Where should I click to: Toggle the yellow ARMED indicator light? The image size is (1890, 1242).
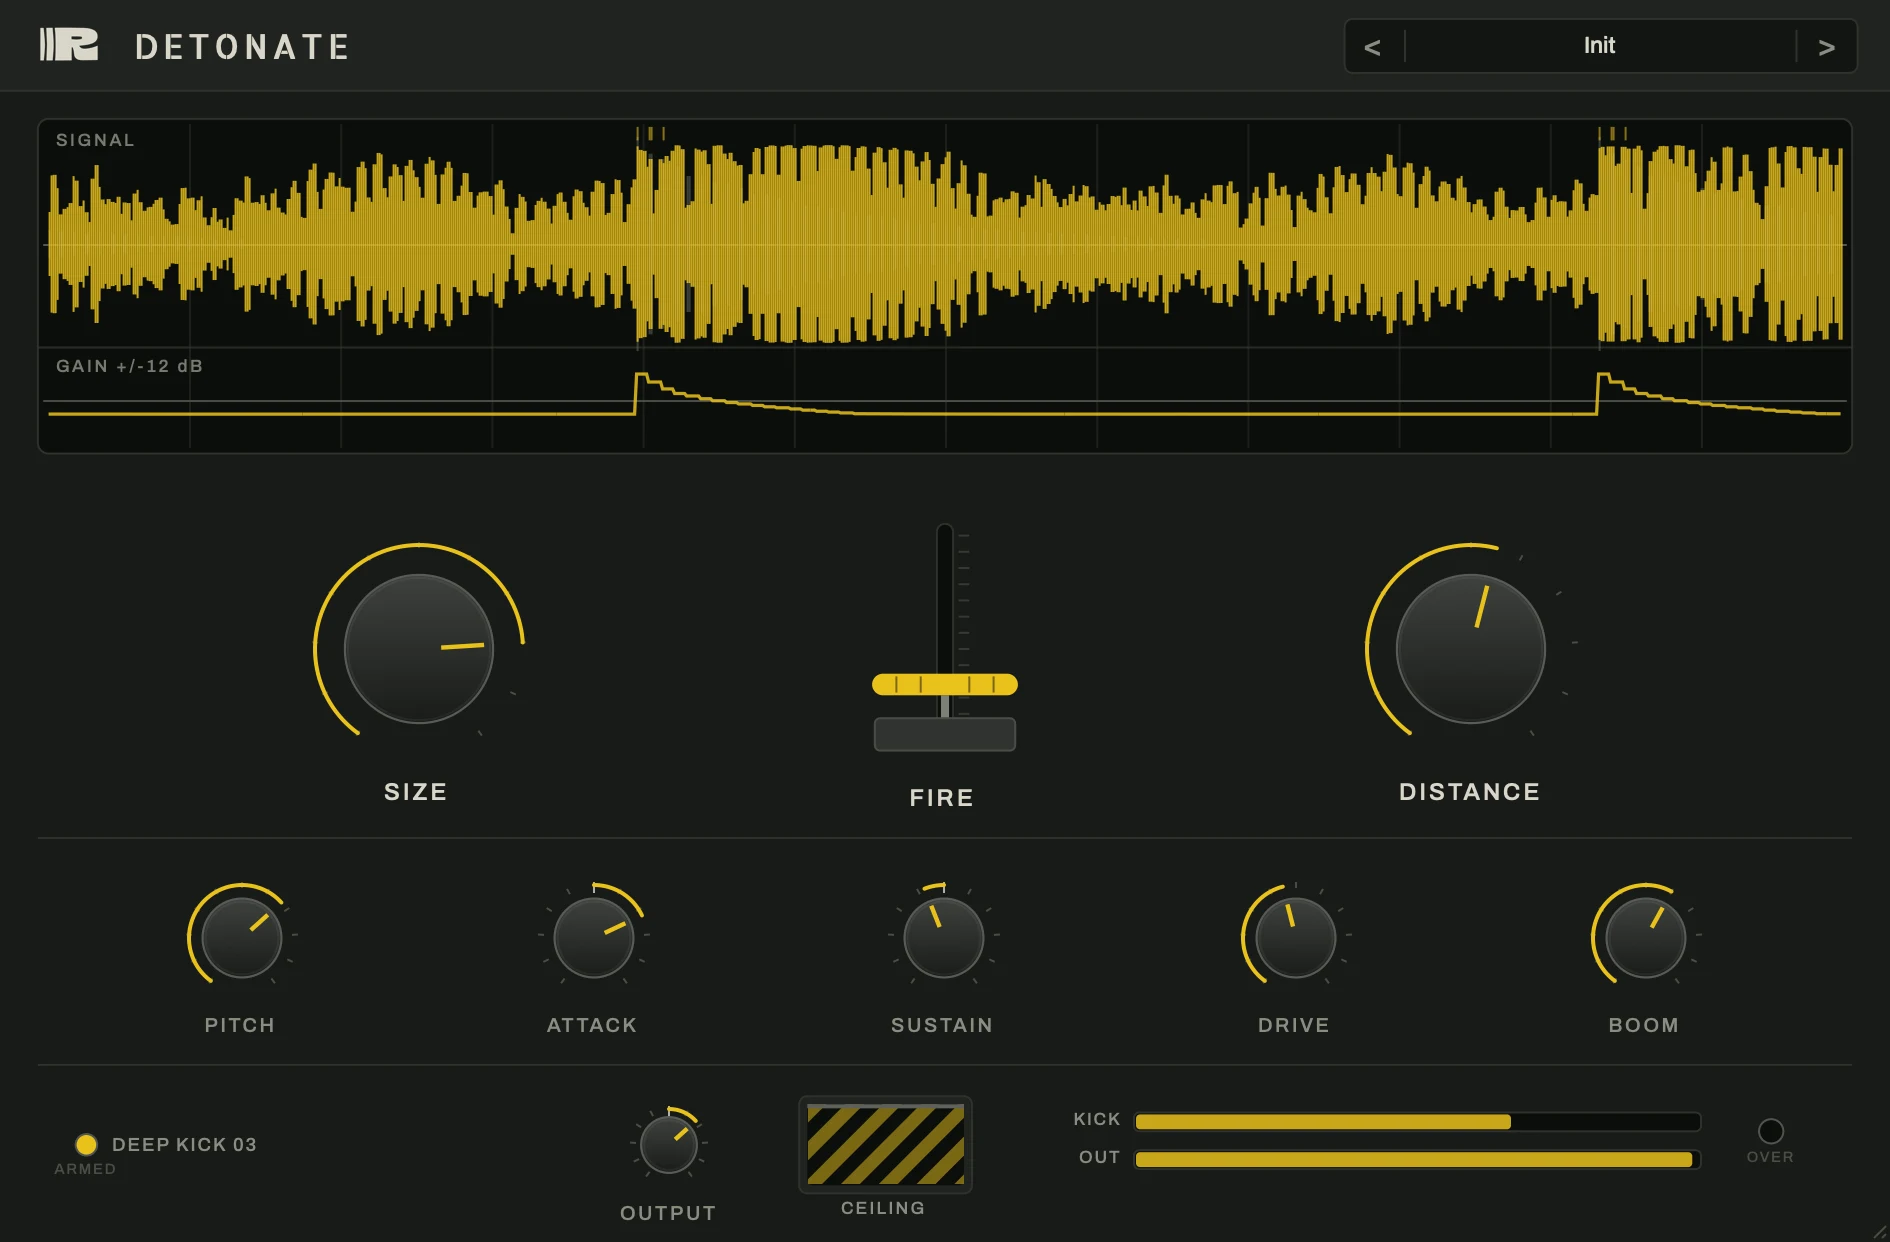point(87,1144)
